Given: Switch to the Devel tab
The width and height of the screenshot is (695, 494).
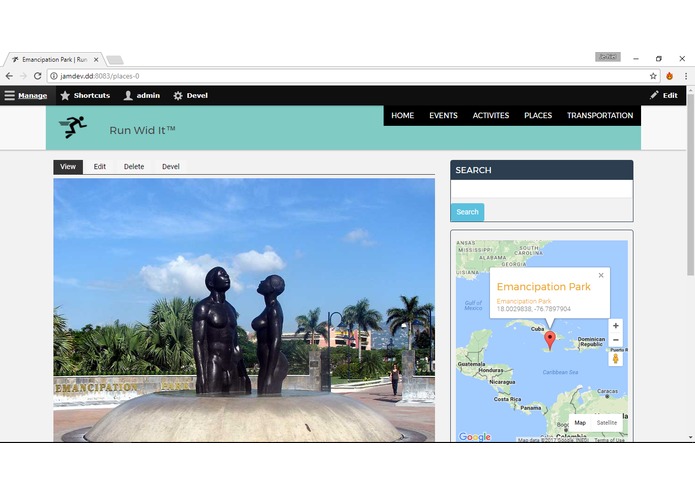Looking at the screenshot, I should [171, 167].
